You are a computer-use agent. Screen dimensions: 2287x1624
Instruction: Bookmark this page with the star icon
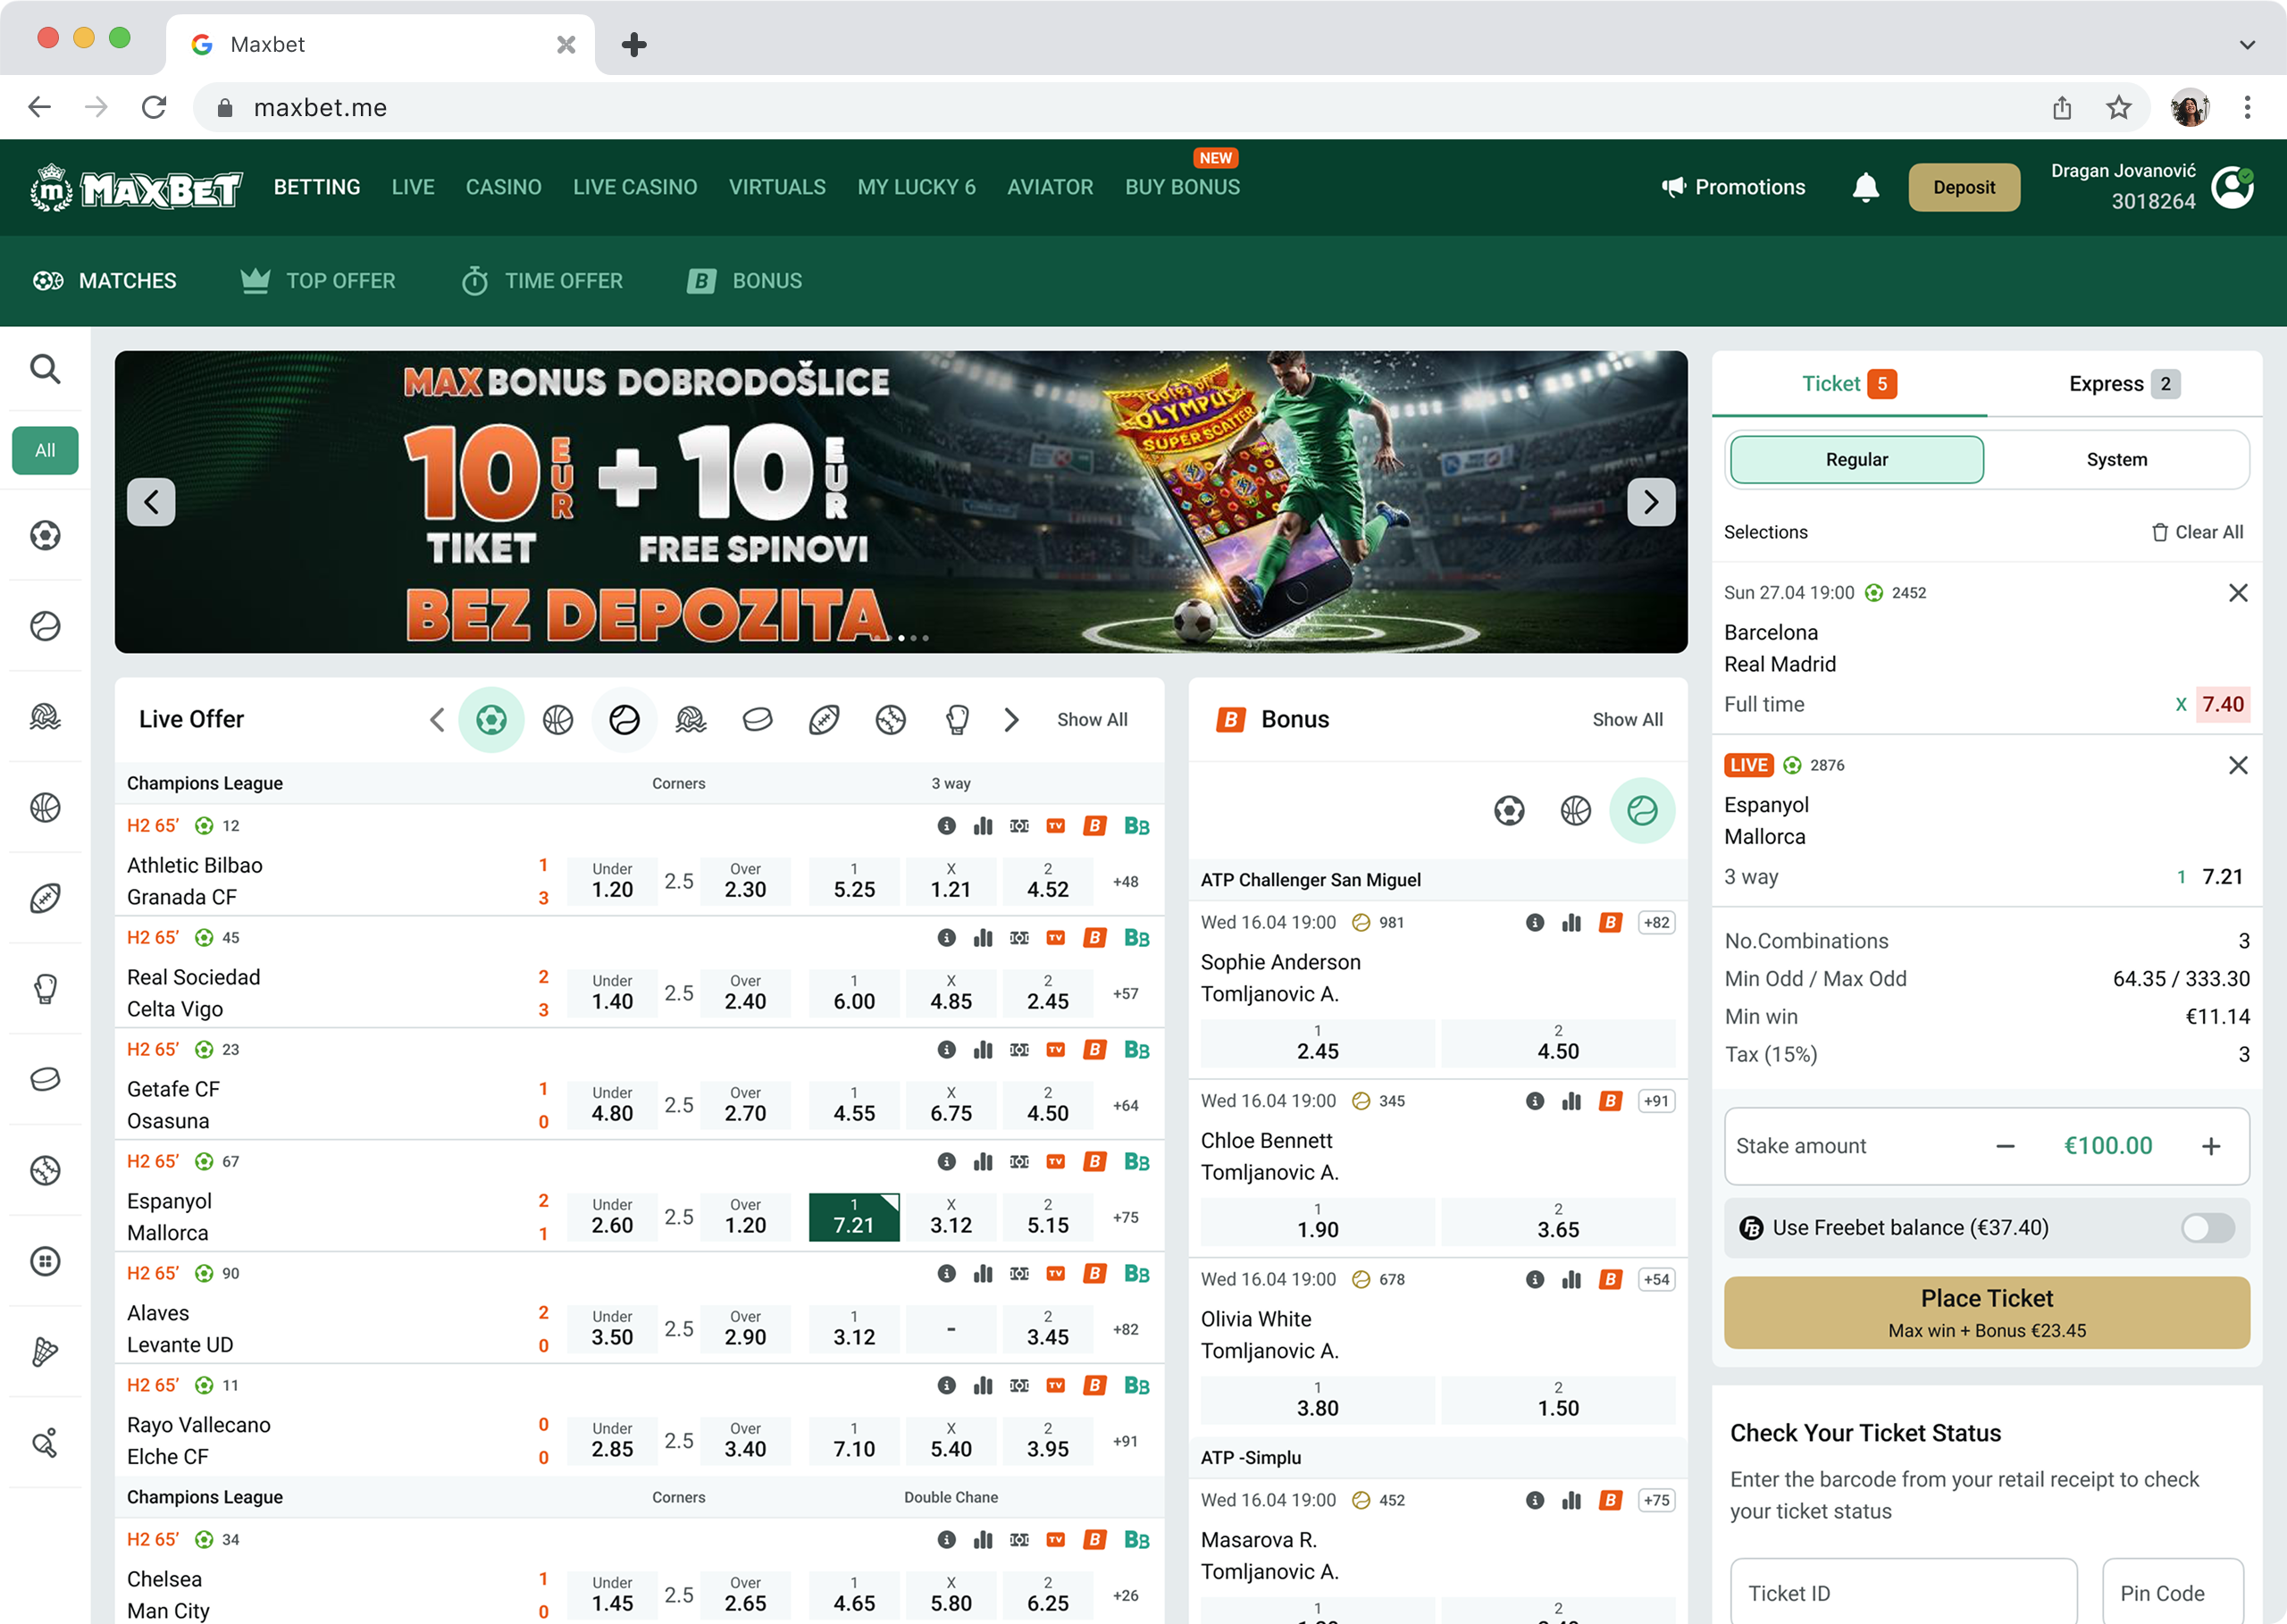[2118, 108]
